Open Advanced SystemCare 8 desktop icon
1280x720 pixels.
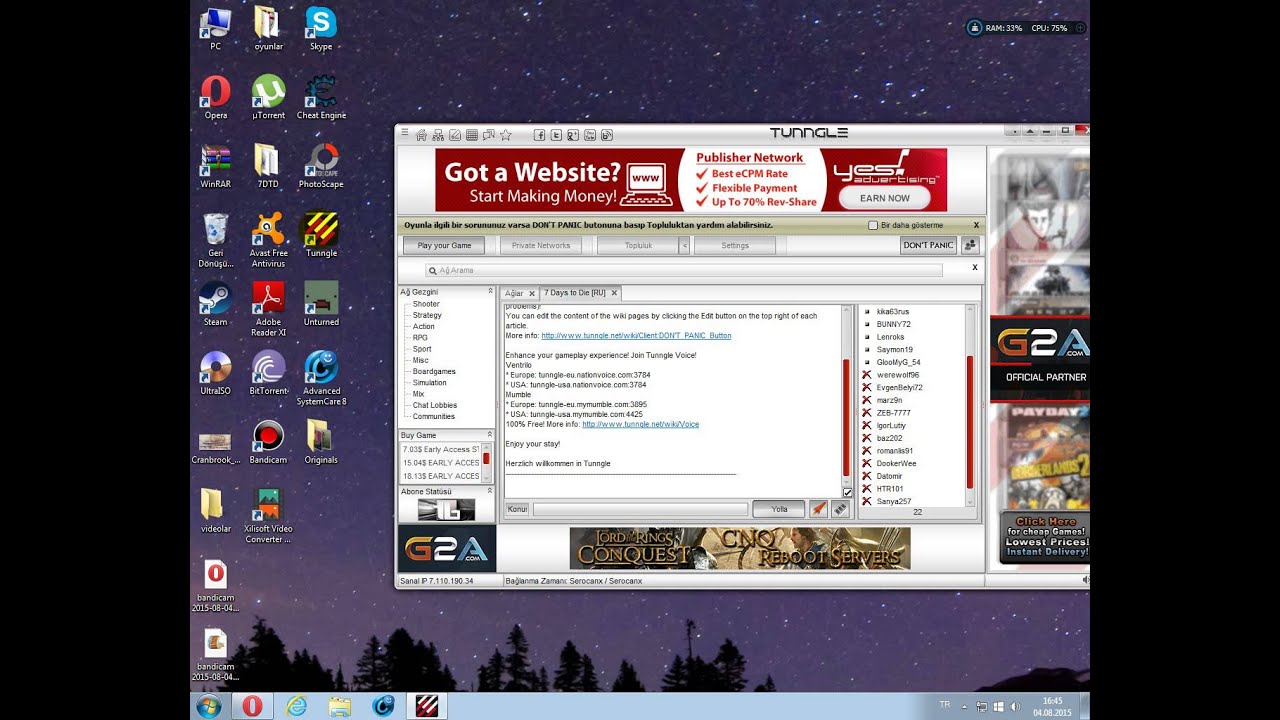(321, 378)
